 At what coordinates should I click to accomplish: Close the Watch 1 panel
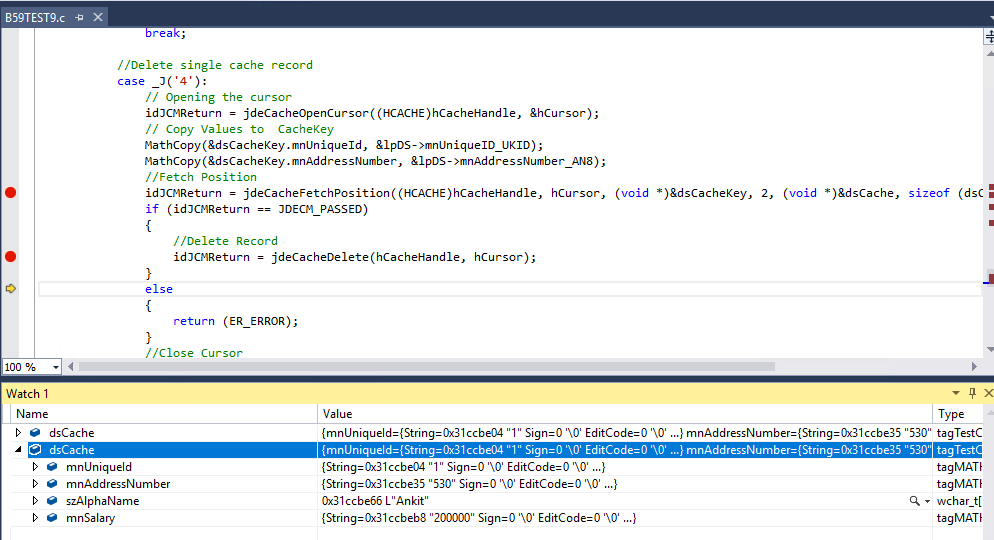[x=988, y=394]
